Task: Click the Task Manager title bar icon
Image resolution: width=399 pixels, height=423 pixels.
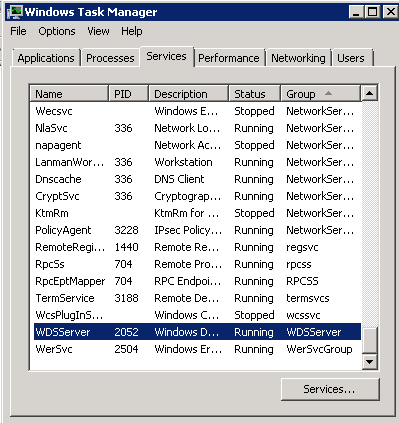Action: tap(15, 12)
